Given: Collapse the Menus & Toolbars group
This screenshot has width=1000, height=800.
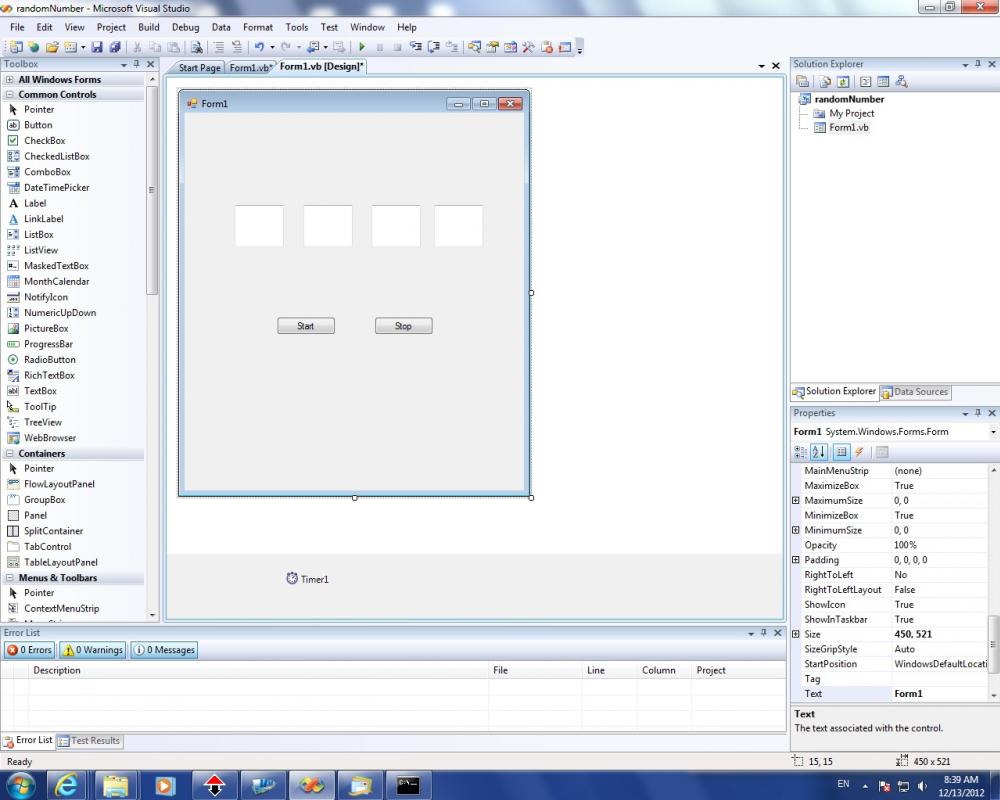Looking at the screenshot, I should coord(10,578).
